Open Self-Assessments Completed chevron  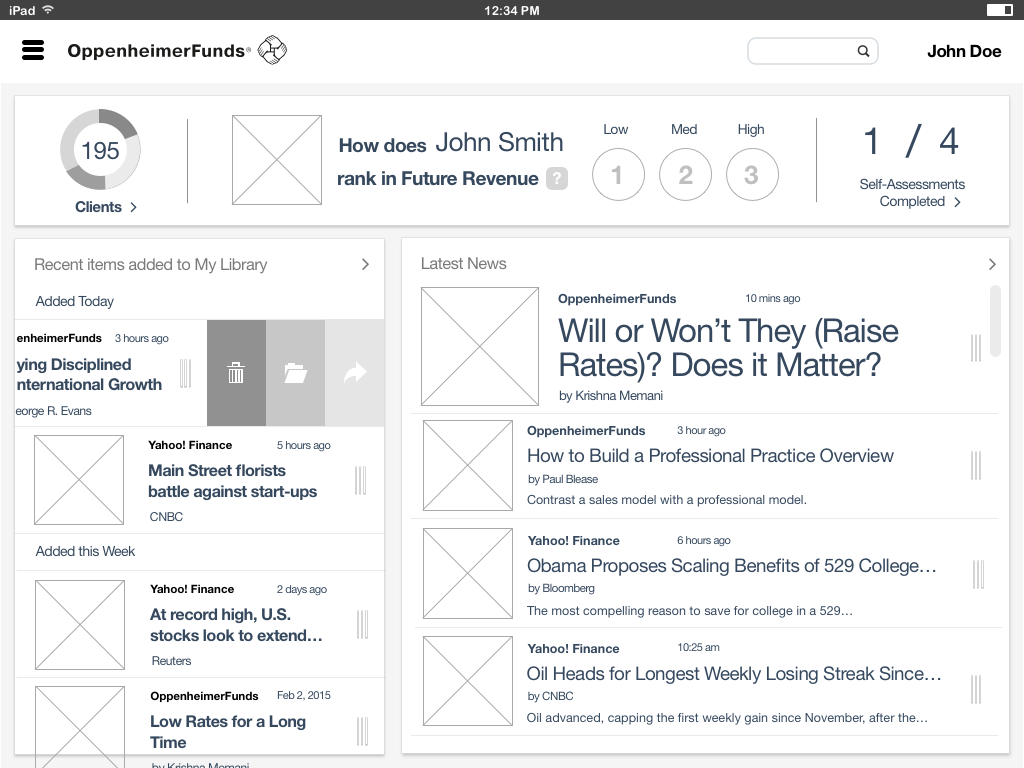pyautogui.click(x=957, y=202)
